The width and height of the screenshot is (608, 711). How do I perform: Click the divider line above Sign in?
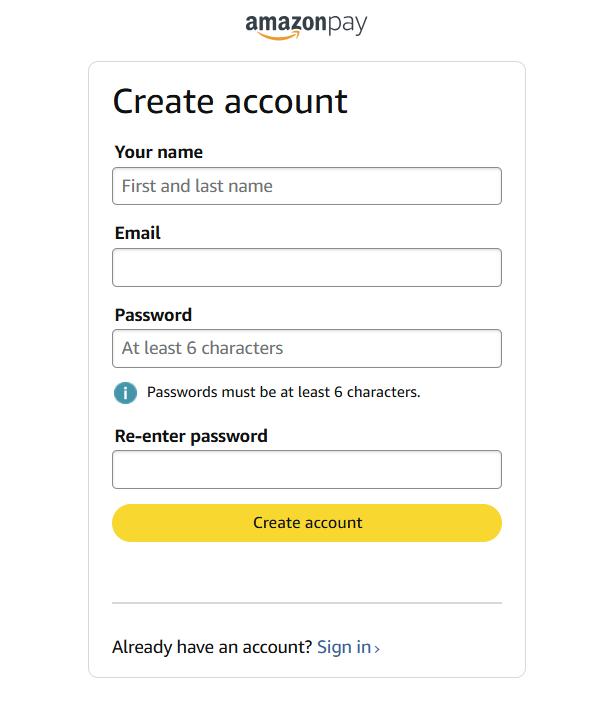click(306, 603)
